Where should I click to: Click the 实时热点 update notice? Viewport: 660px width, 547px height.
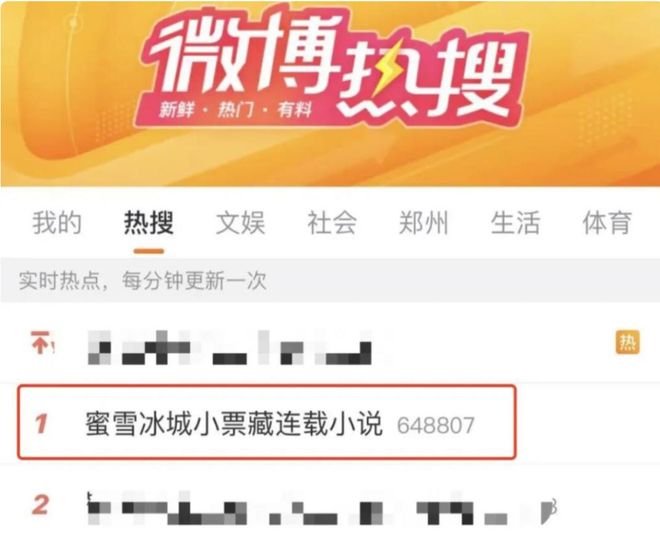click(x=143, y=281)
